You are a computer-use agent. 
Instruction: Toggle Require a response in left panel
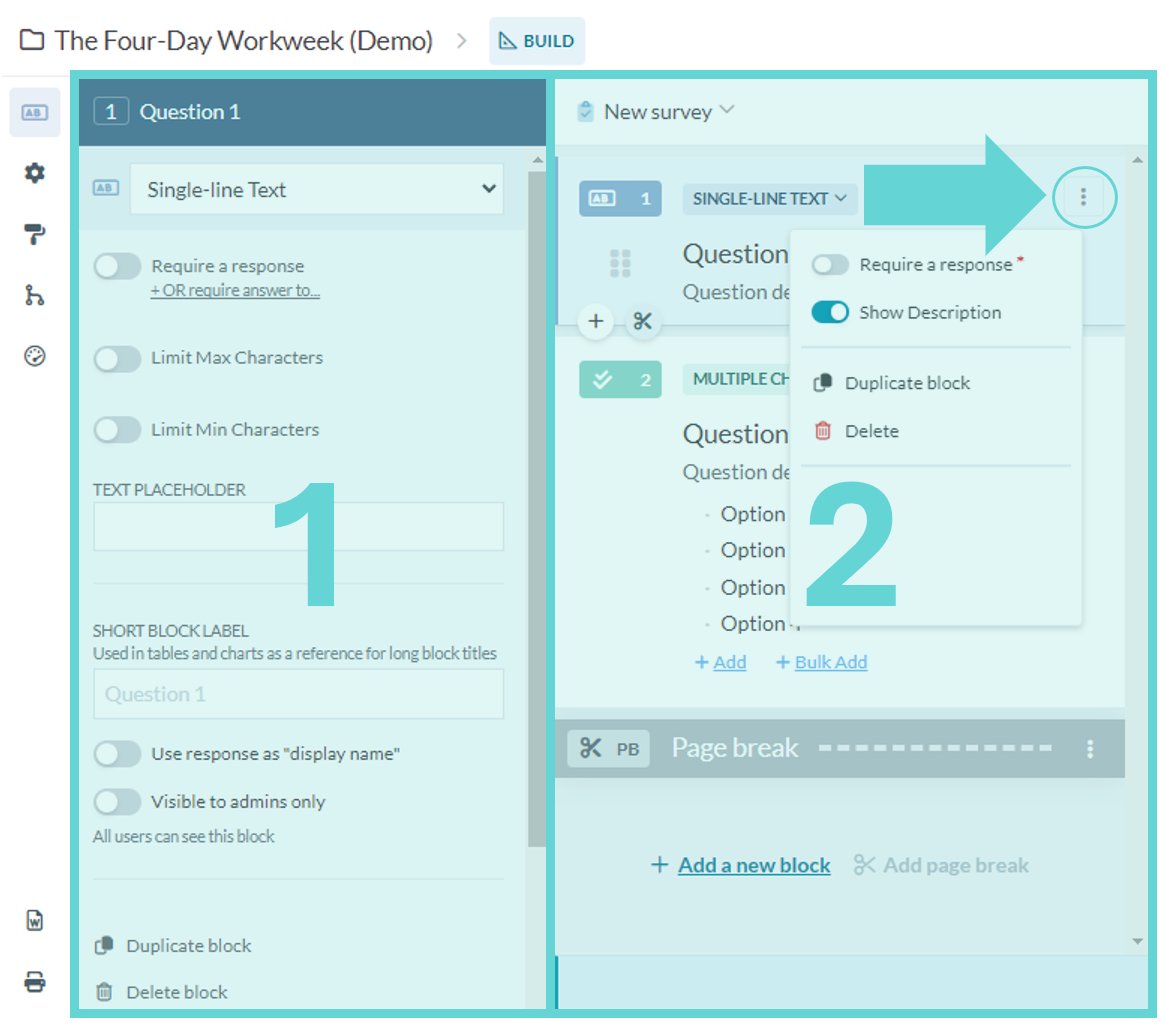tap(117, 266)
